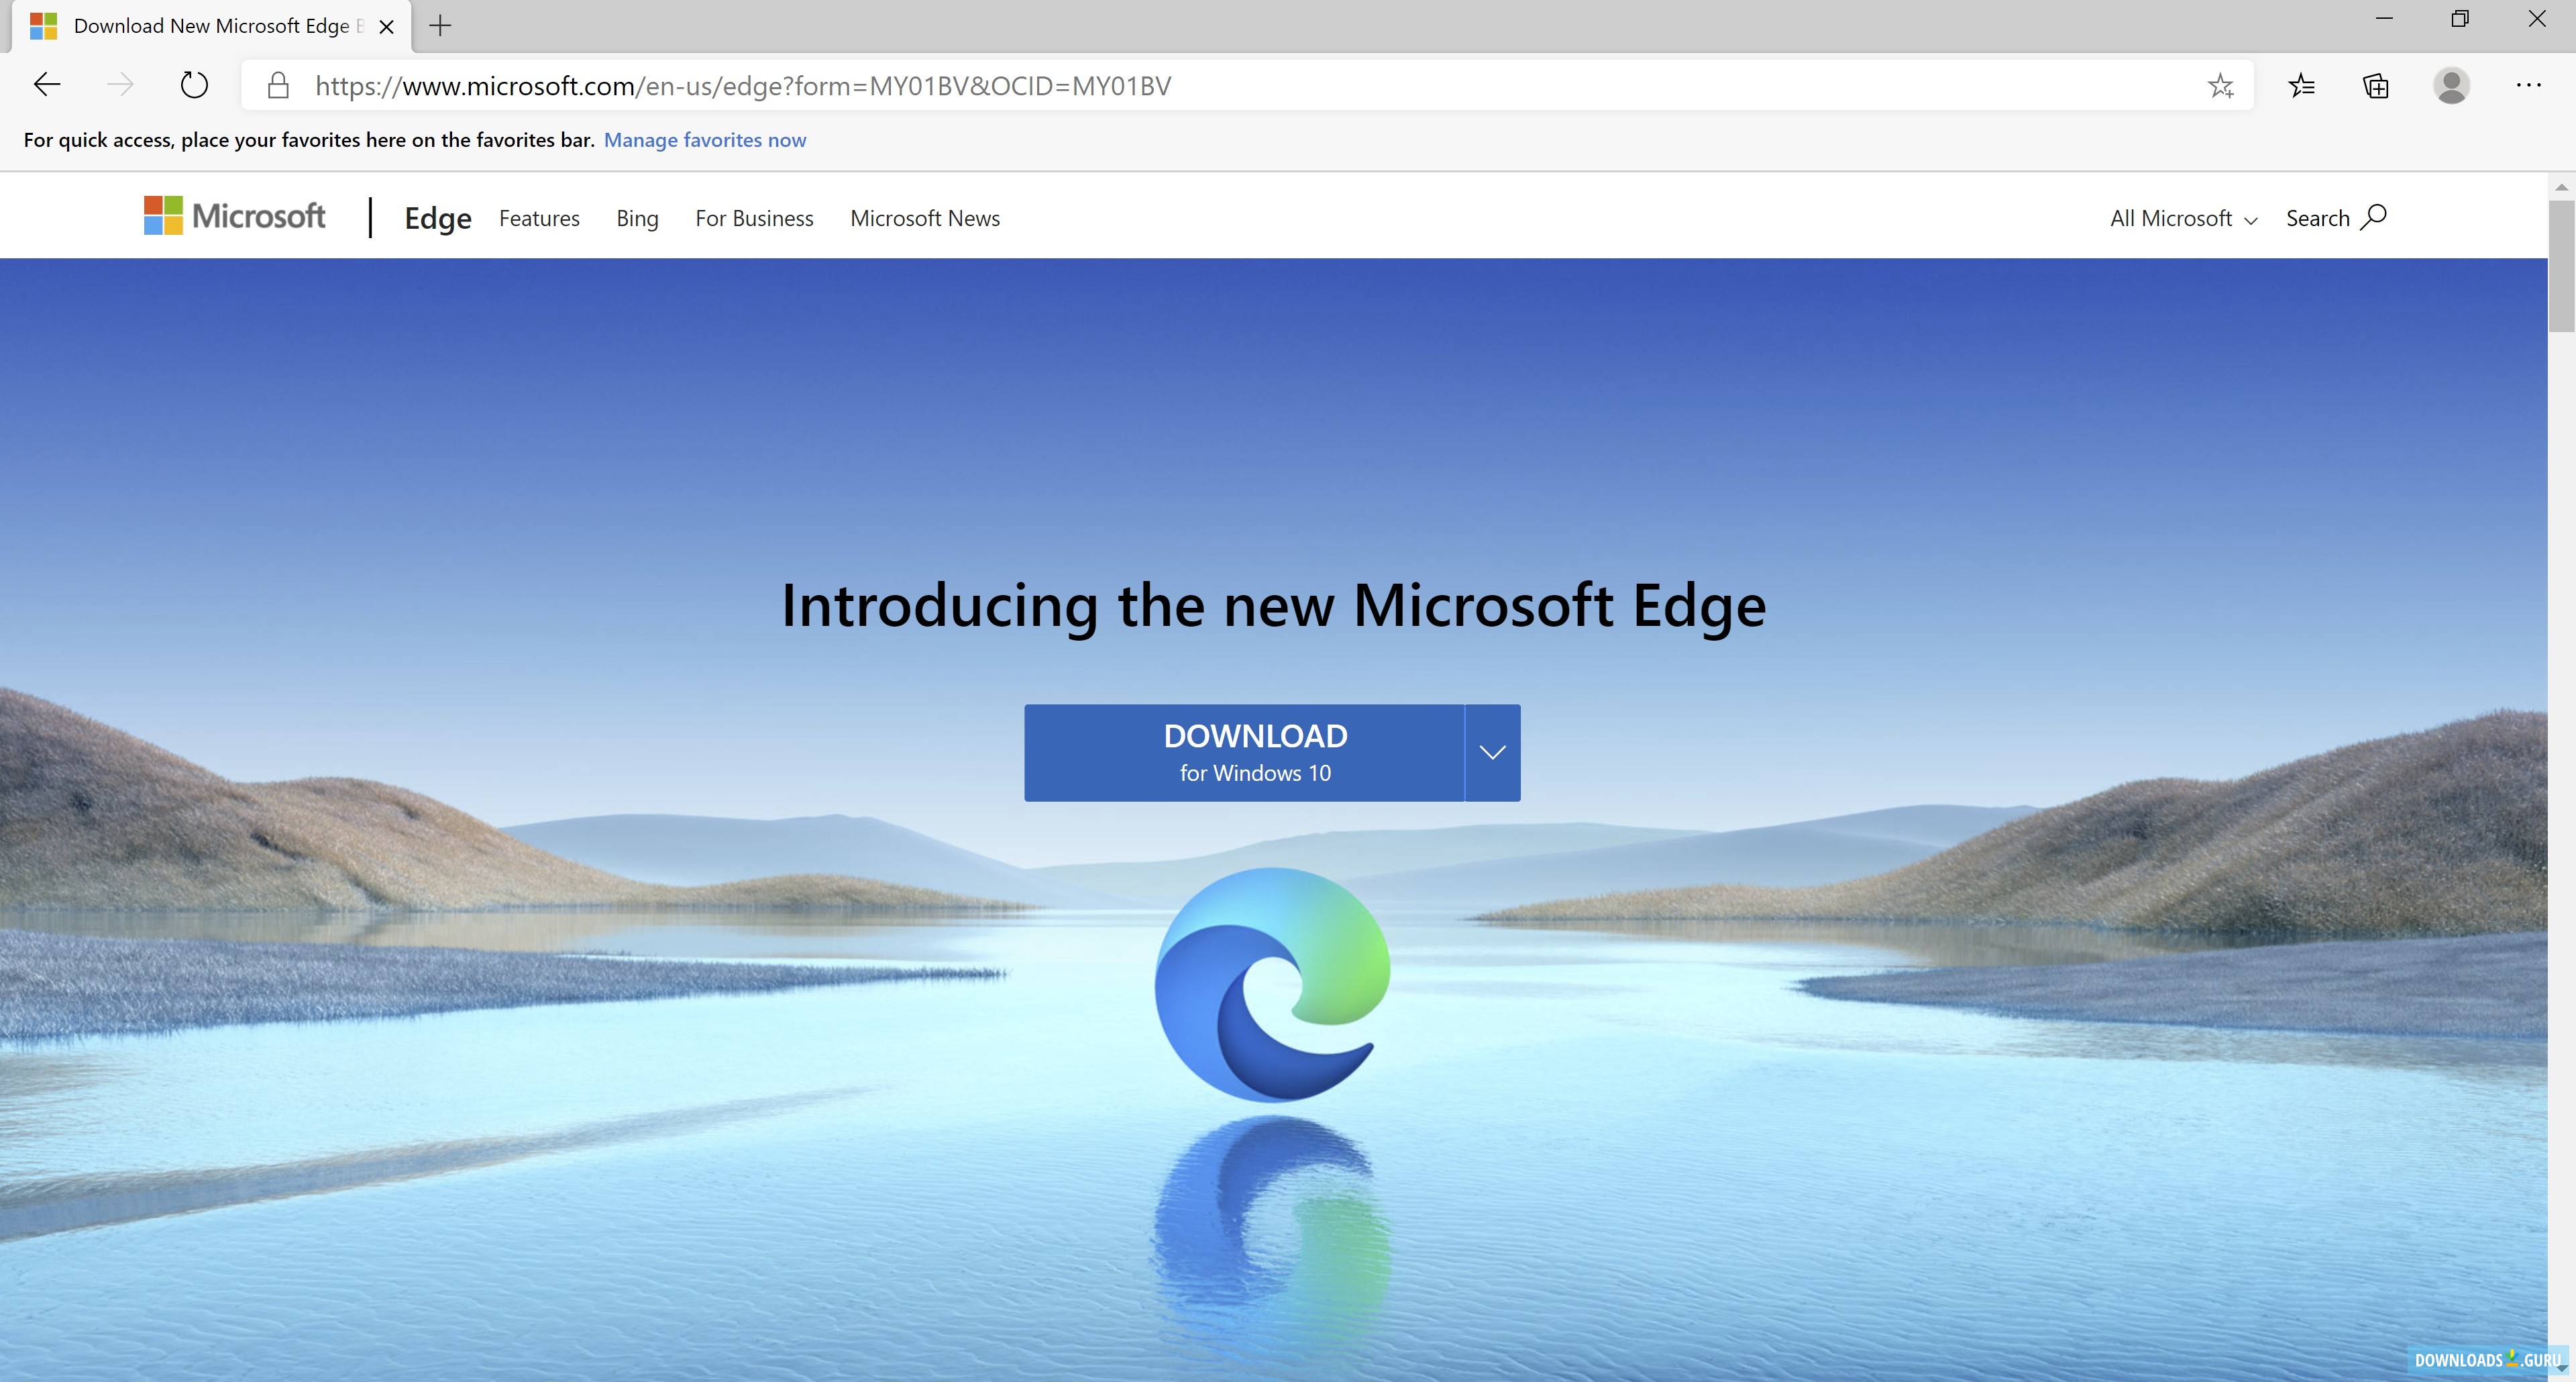Expand the download platform options chevron
The width and height of the screenshot is (2576, 1382).
[1491, 750]
